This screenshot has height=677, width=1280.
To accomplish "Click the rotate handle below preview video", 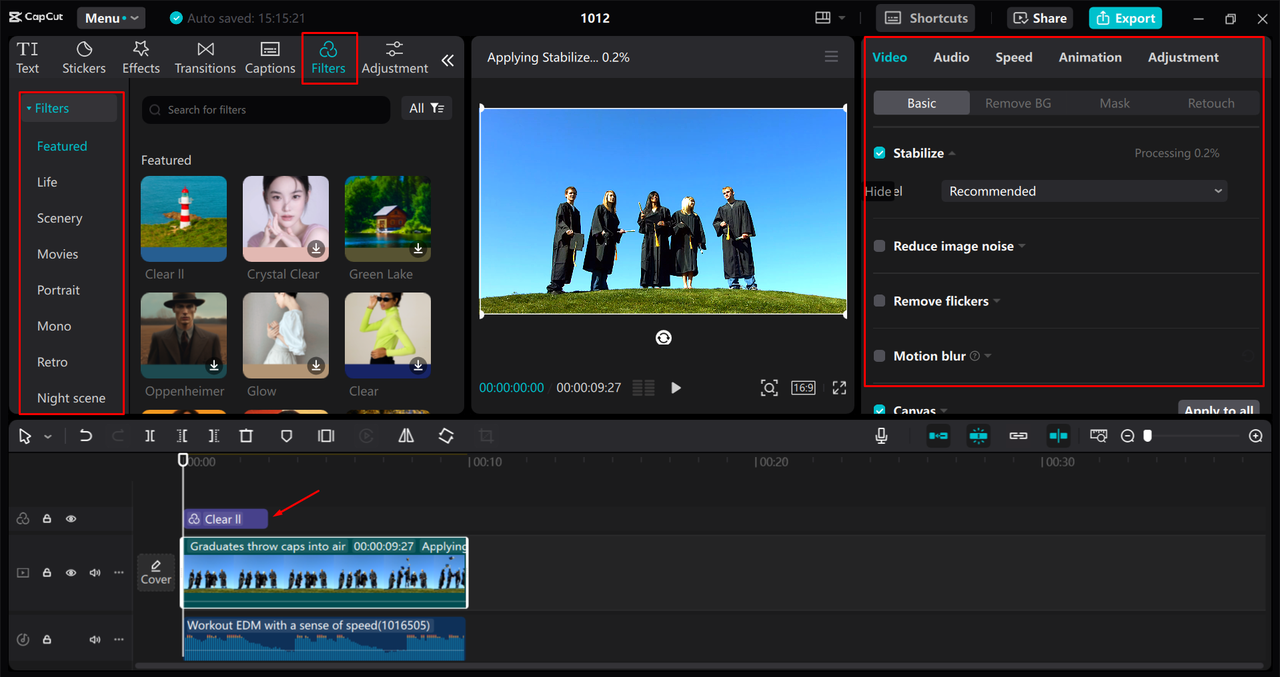I will [x=663, y=338].
